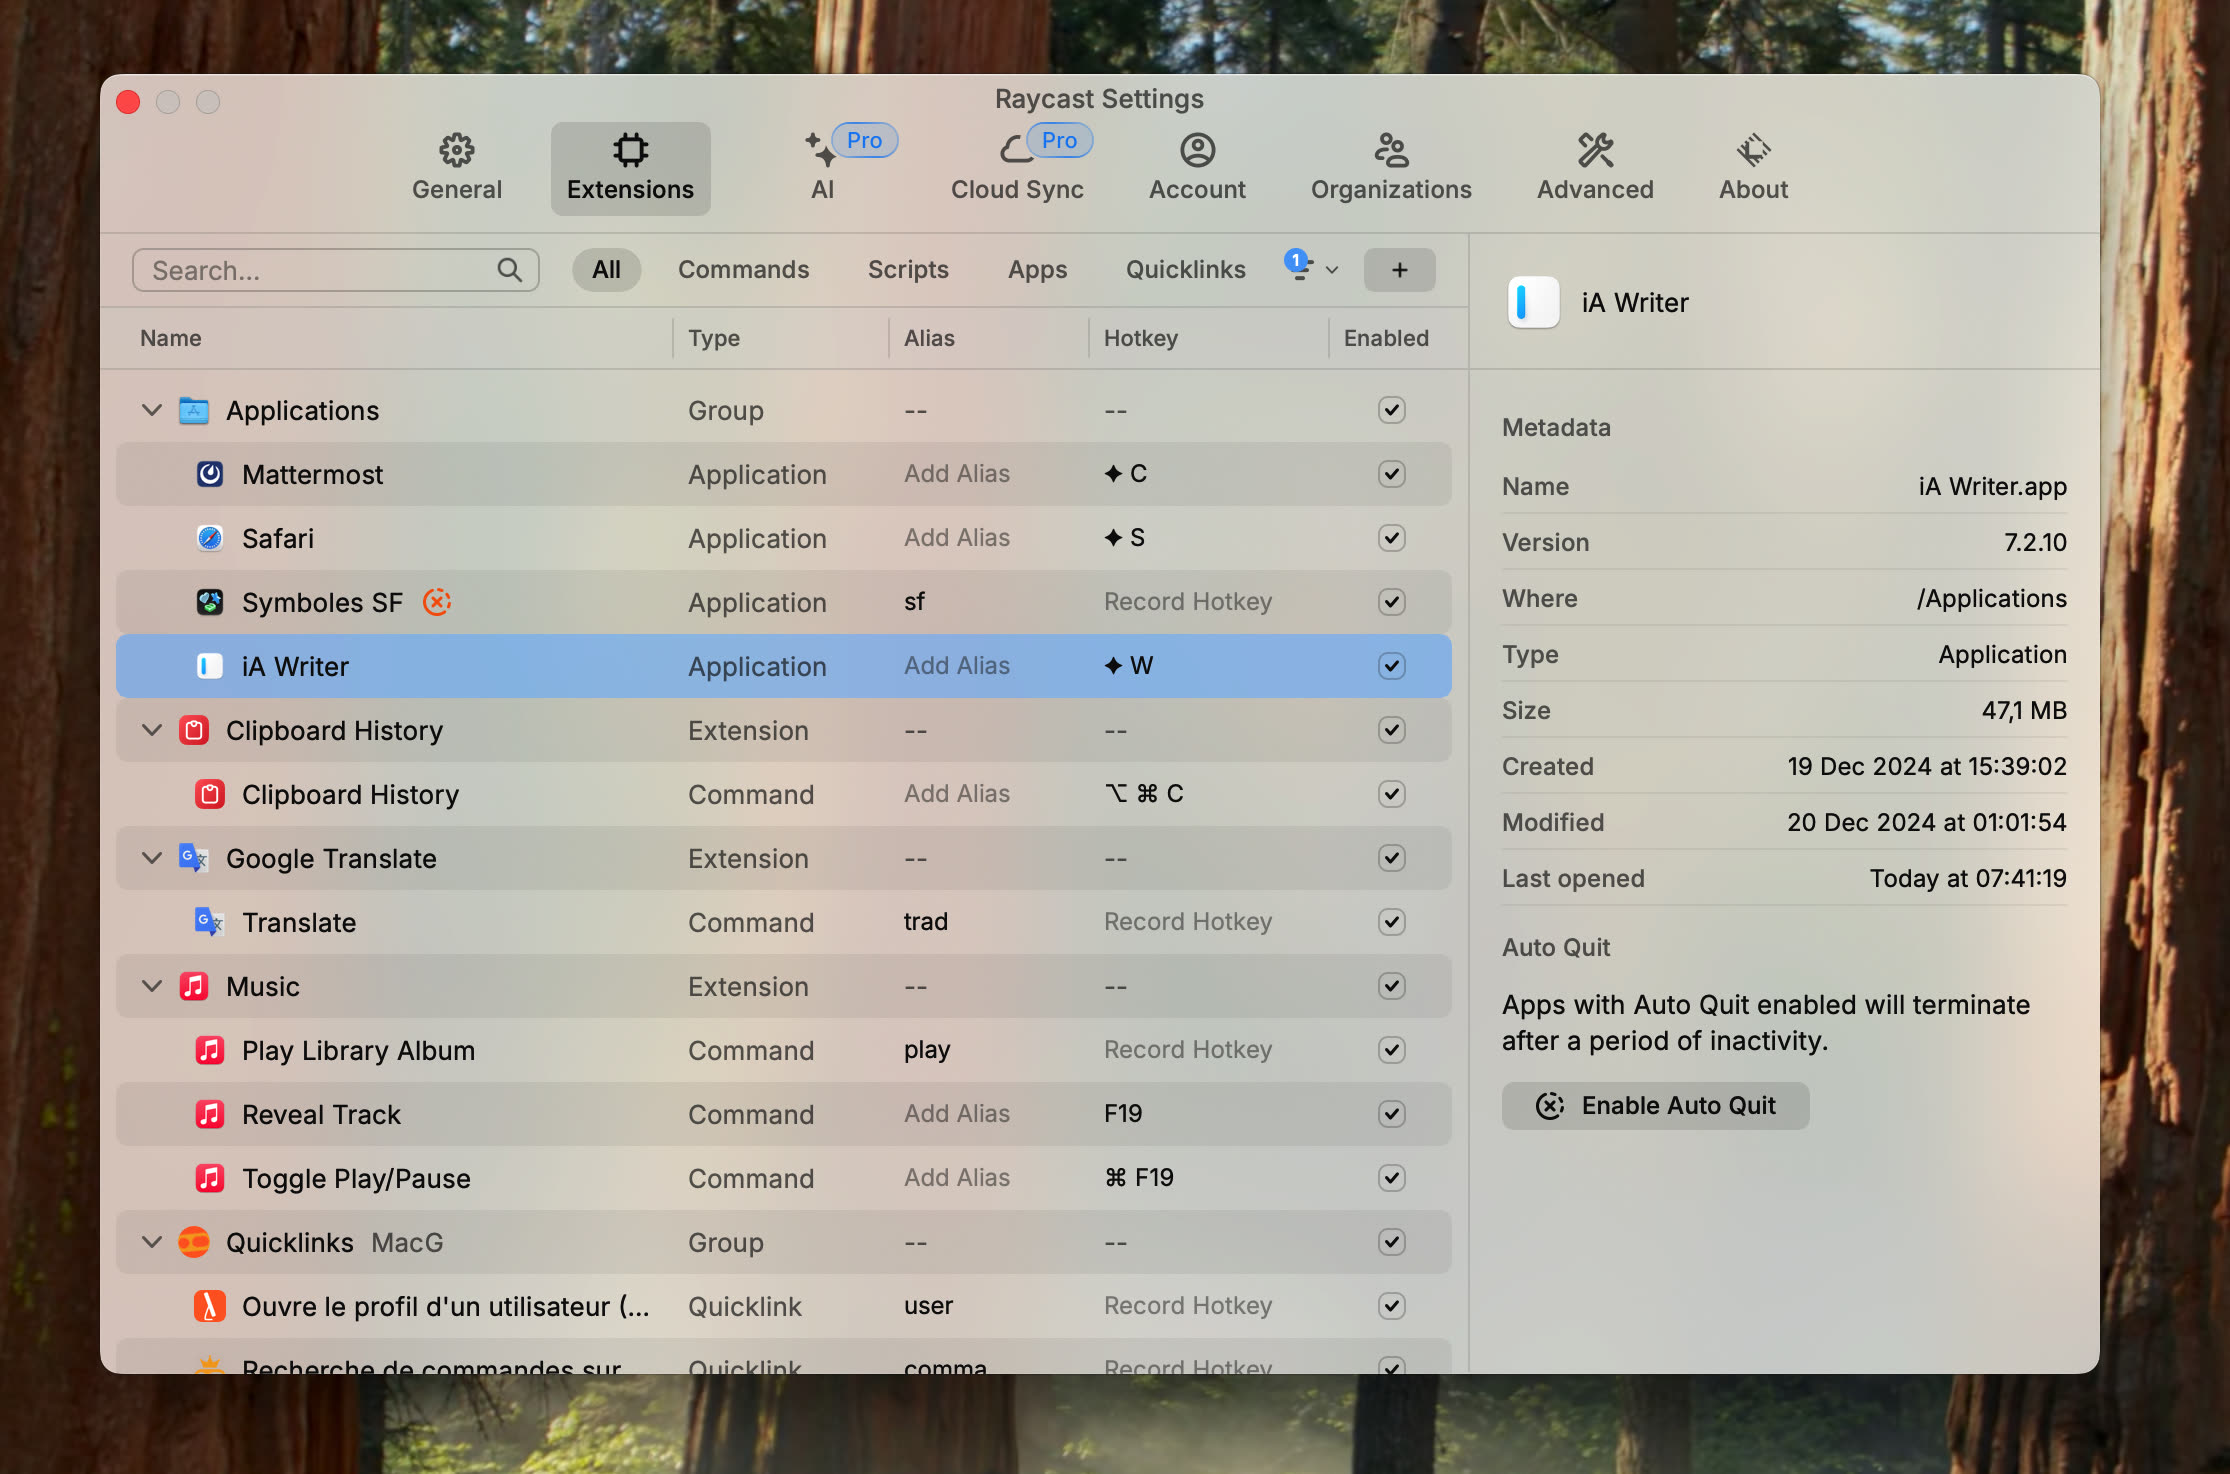
Task: Toggle the iA Writer enabled checkbox
Action: [x=1391, y=666]
